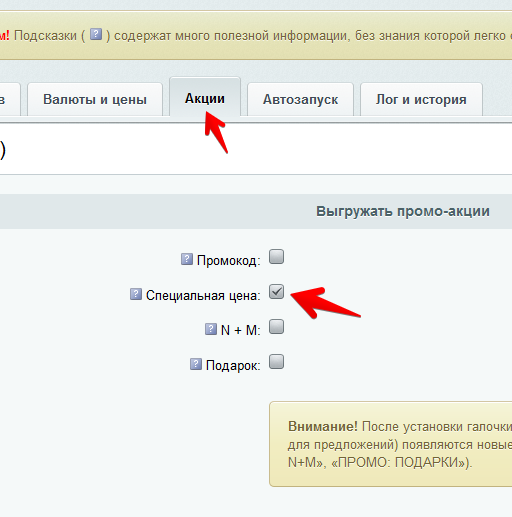The width and height of the screenshot is (512, 517).
Task: Click the question-mark icon in the Подсказки banner
Action: tap(96, 34)
